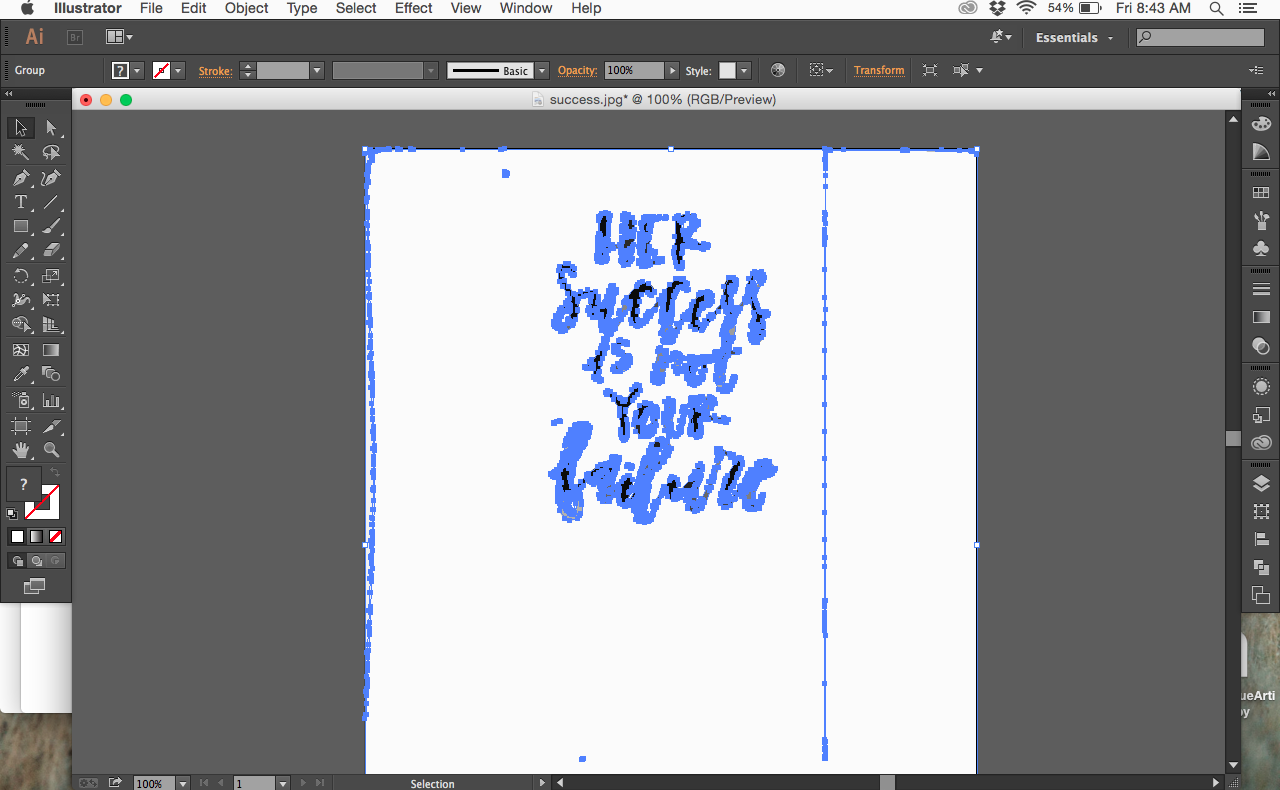The height and width of the screenshot is (790, 1280).
Task: Switch to the Type tool
Action: click(x=20, y=202)
